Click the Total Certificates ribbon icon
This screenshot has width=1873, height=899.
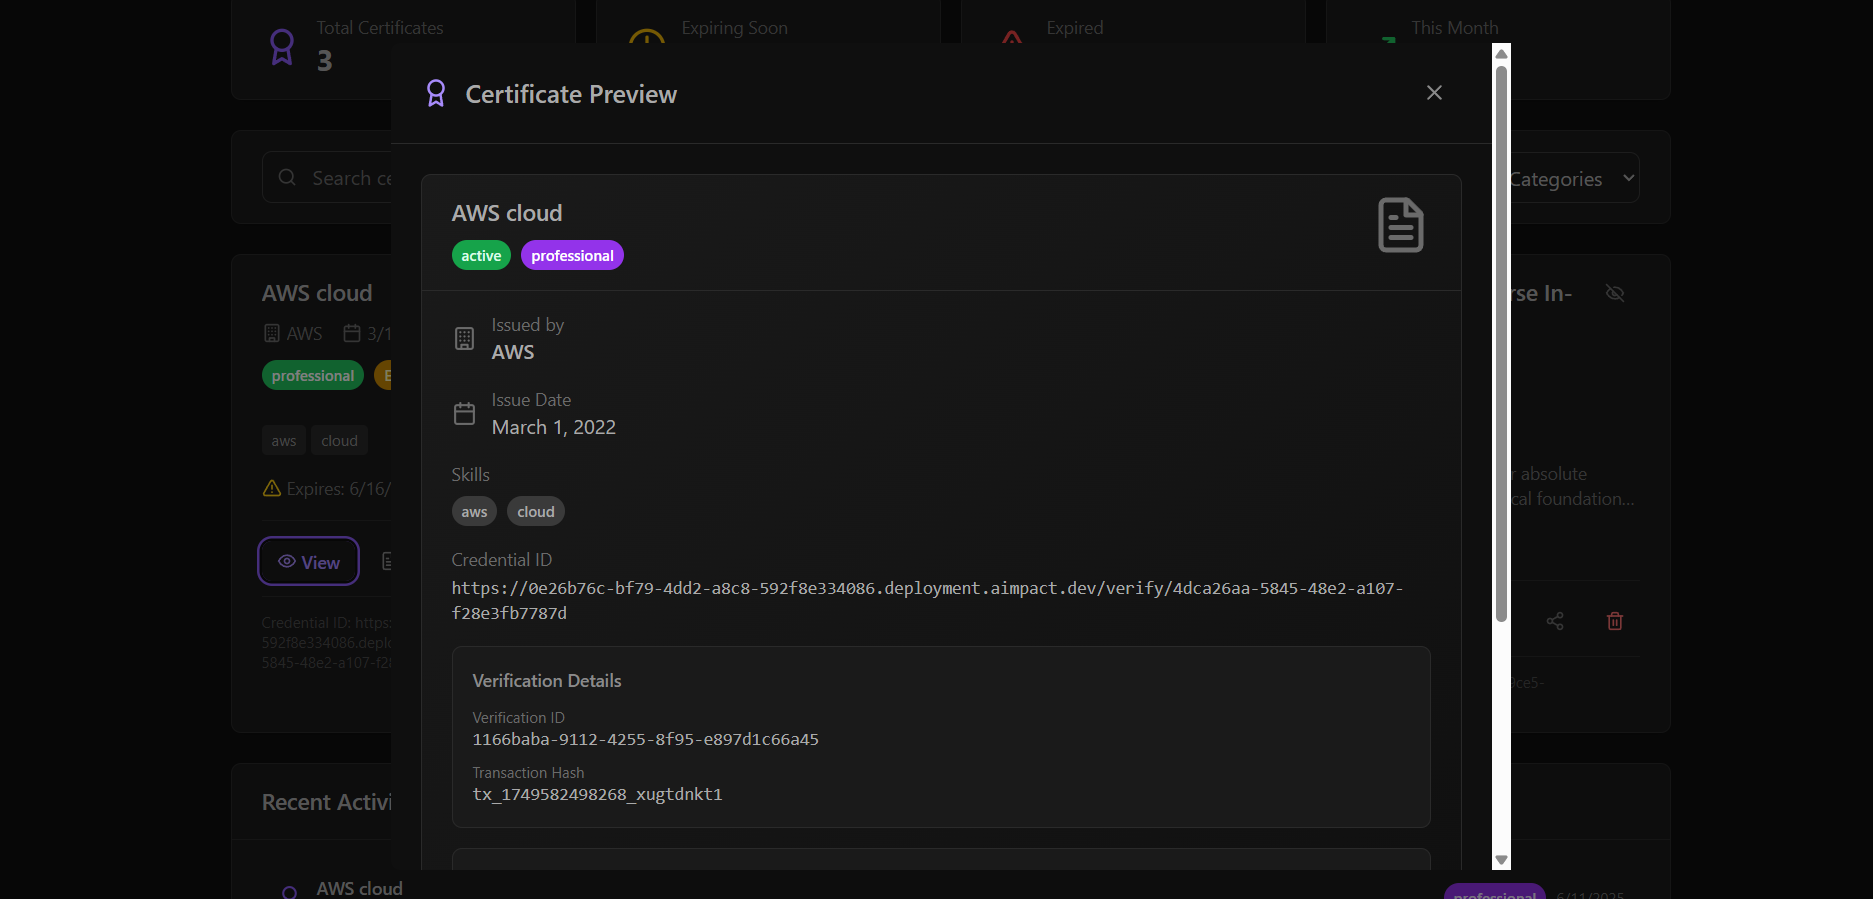click(282, 46)
